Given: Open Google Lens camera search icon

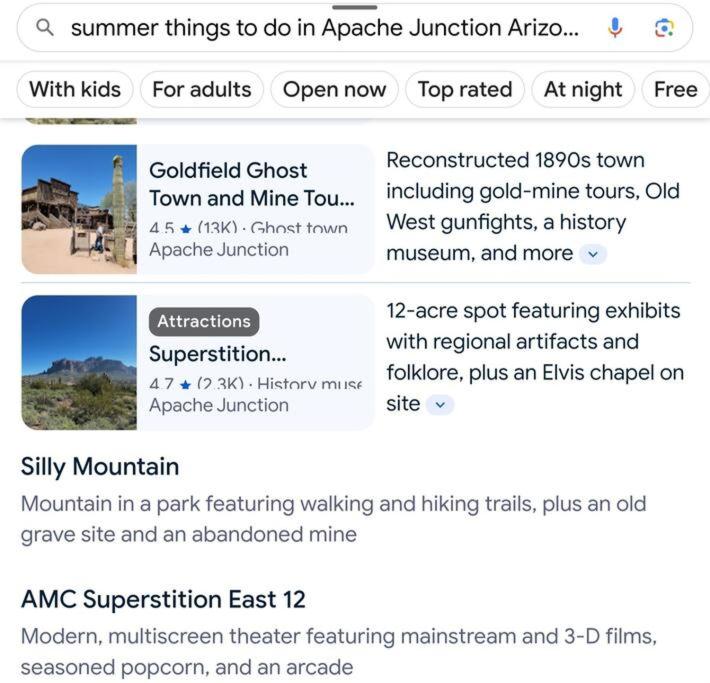Looking at the screenshot, I should pos(664,29).
